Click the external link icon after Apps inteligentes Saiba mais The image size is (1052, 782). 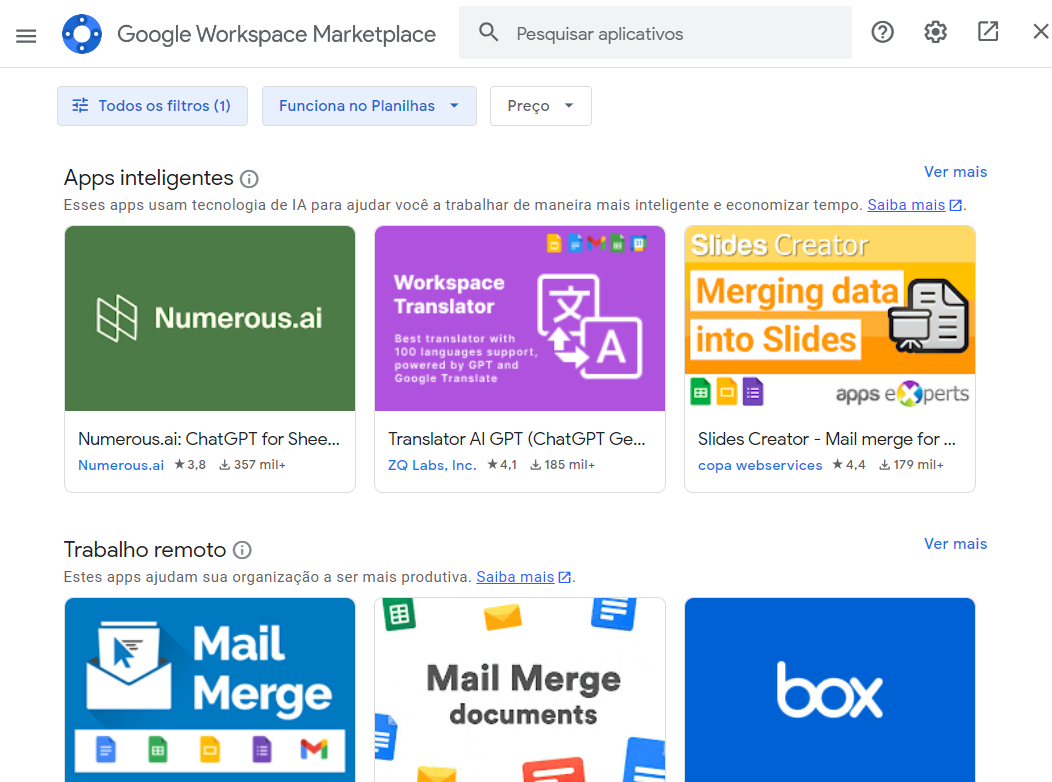click(955, 205)
